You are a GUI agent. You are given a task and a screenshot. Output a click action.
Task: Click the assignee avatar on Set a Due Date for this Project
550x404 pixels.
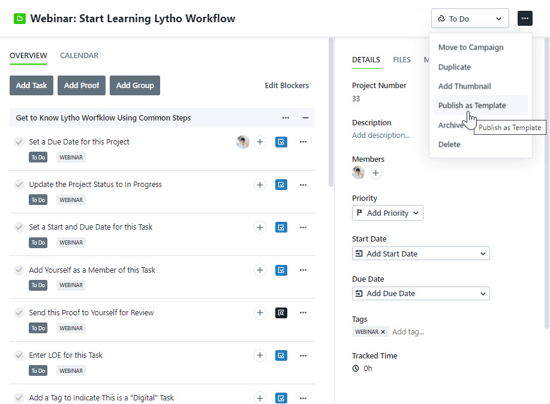click(243, 142)
